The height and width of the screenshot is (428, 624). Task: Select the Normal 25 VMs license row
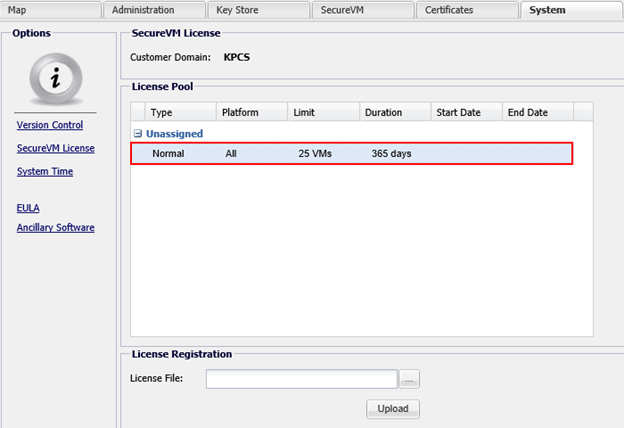[352, 153]
